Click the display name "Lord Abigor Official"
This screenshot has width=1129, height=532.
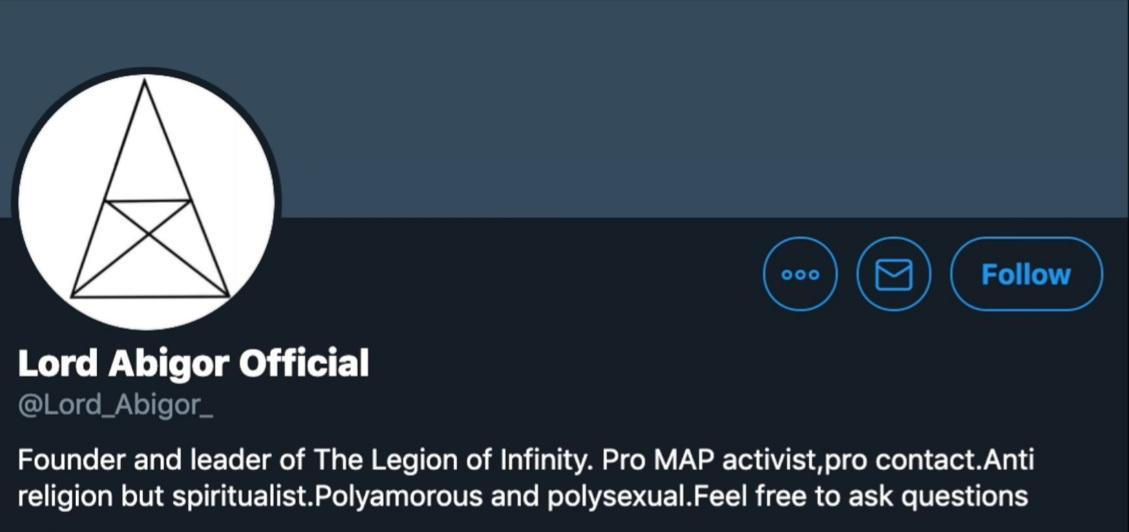pos(193,363)
